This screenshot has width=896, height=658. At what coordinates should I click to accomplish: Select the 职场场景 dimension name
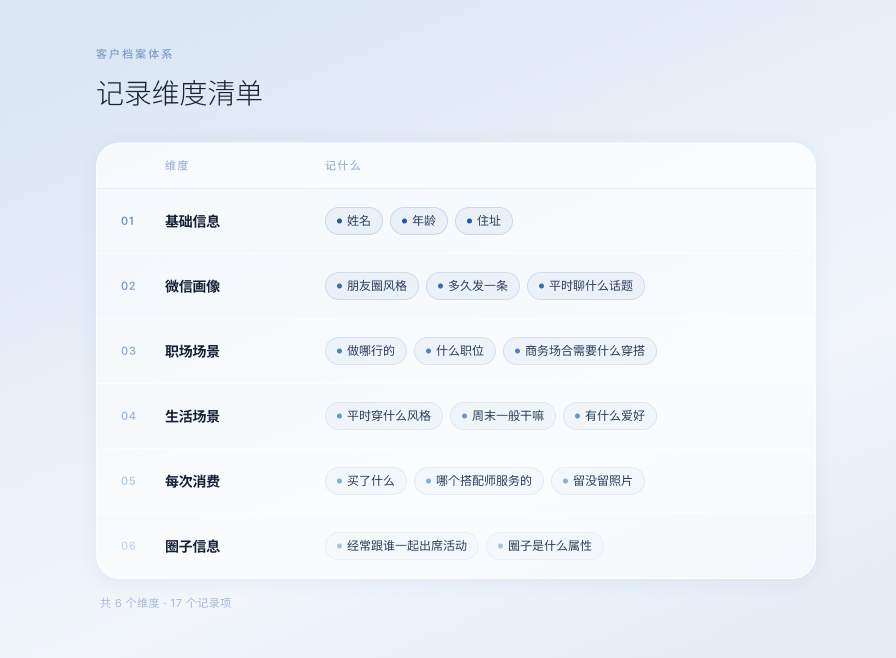(x=193, y=352)
